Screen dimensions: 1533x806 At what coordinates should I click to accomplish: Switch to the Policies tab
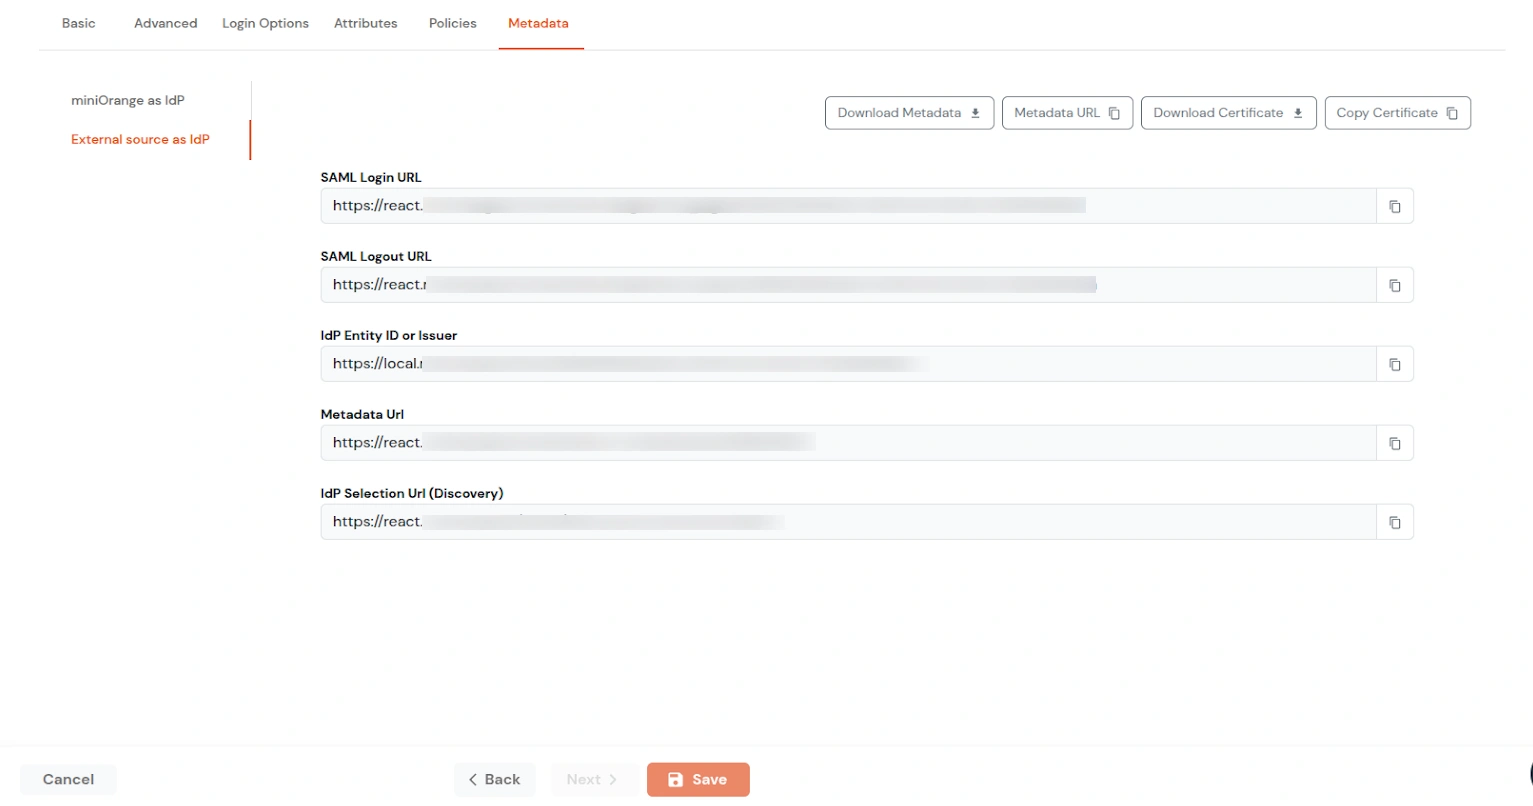point(452,23)
